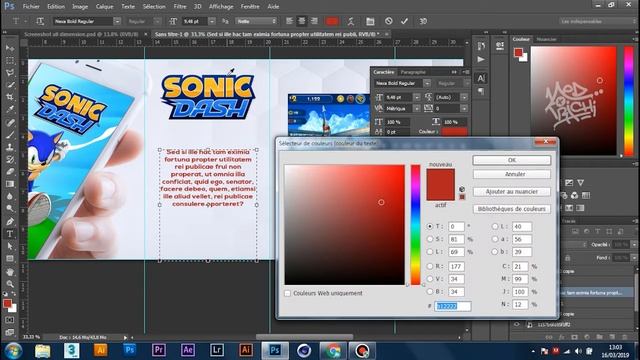The image size is (640, 360).
Task: Select the Brush tool
Action: click(10, 135)
